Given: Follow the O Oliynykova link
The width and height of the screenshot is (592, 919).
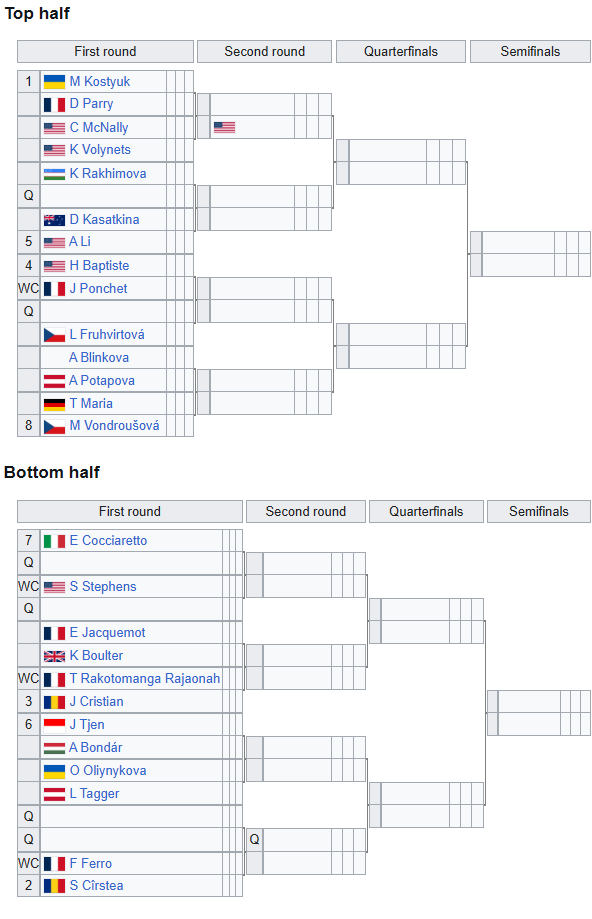Looking at the screenshot, I should tap(108, 771).
